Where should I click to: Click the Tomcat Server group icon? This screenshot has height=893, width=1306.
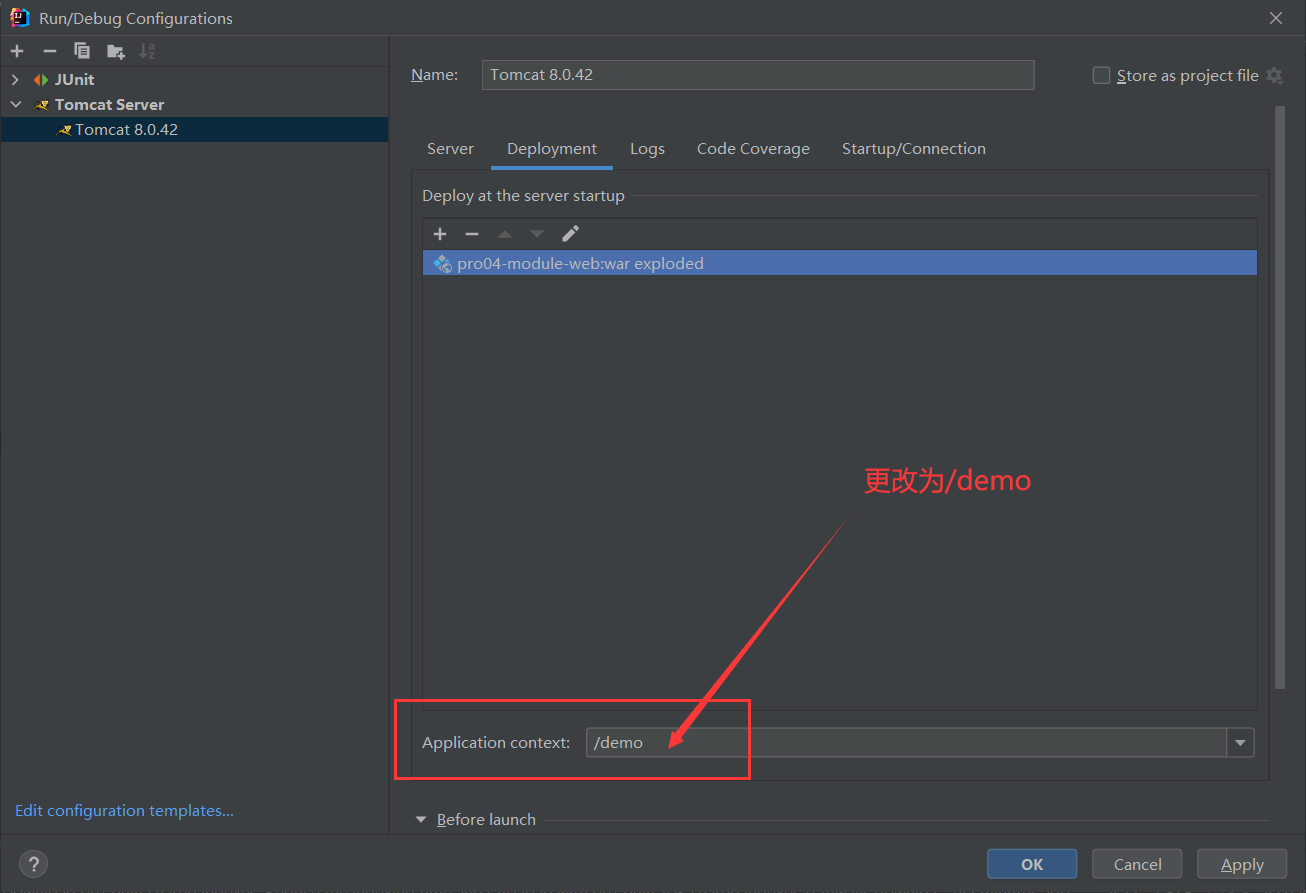[41, 105]
